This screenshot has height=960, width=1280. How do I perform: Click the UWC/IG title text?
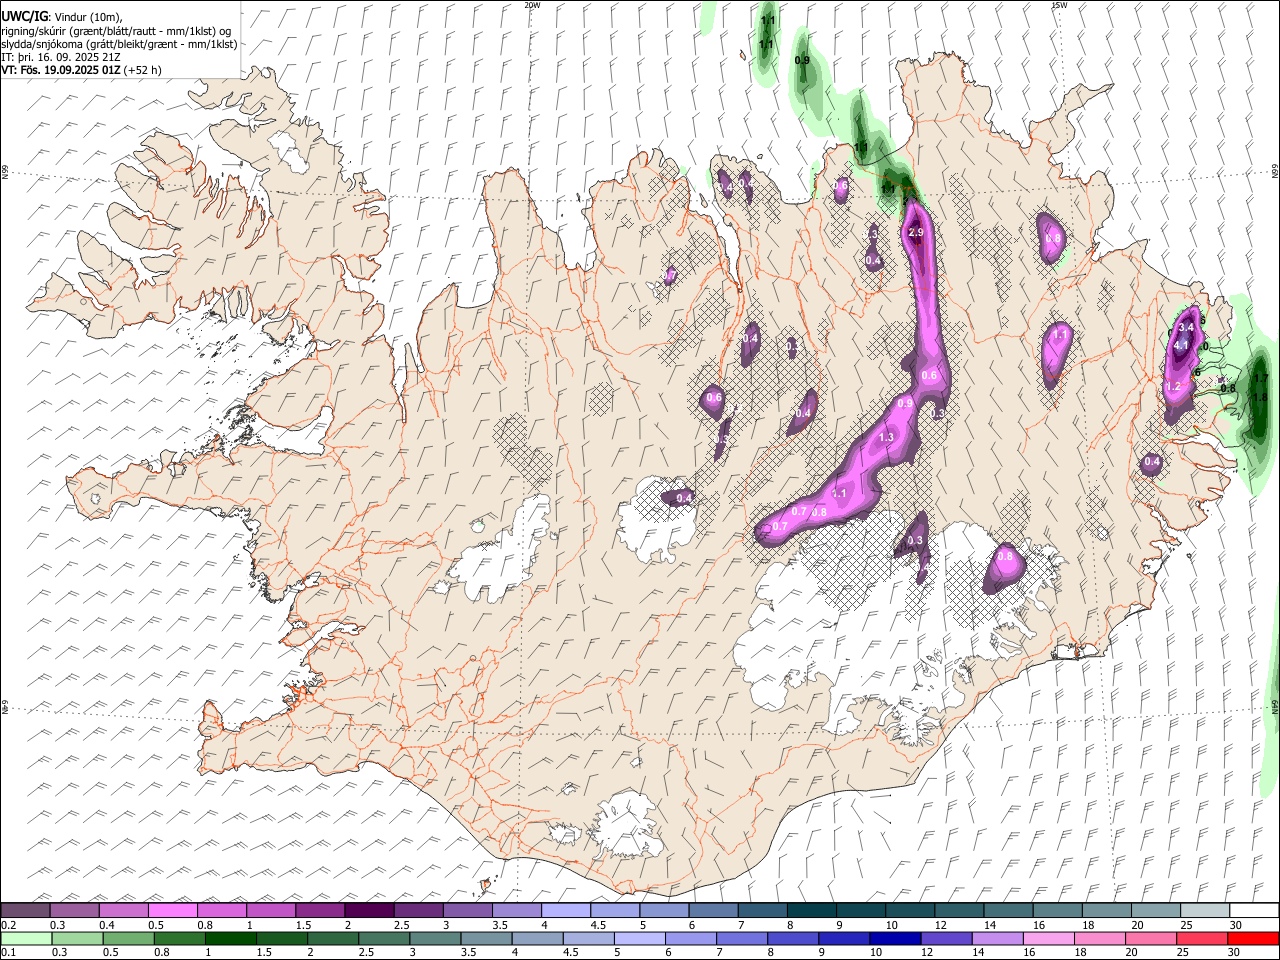(x=24, y=17)
